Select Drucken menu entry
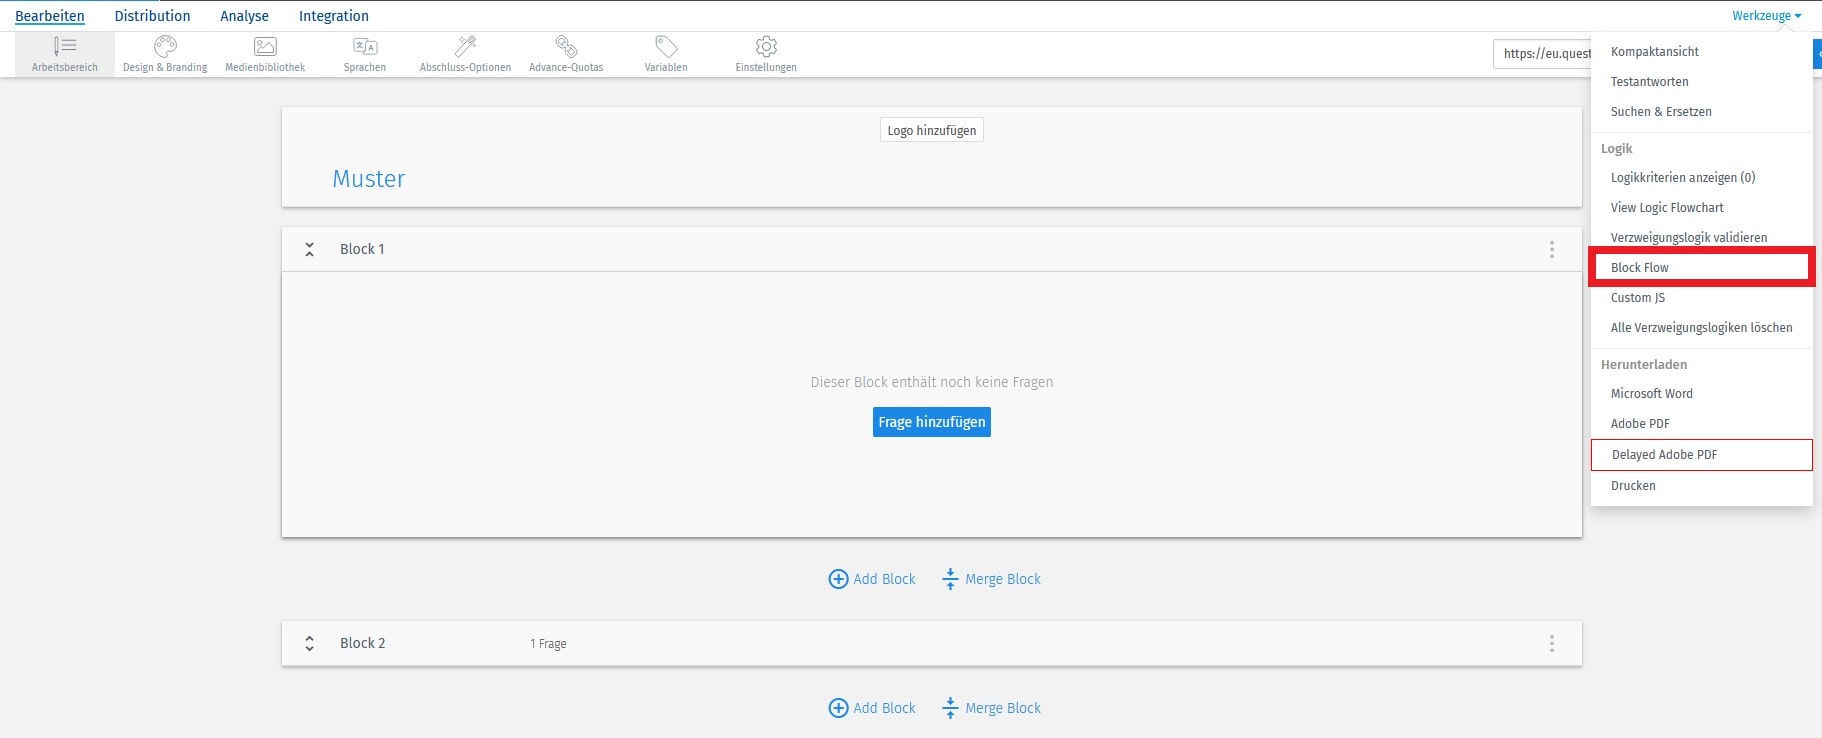Screen dimensions: 1822x738 point(1701,486)
